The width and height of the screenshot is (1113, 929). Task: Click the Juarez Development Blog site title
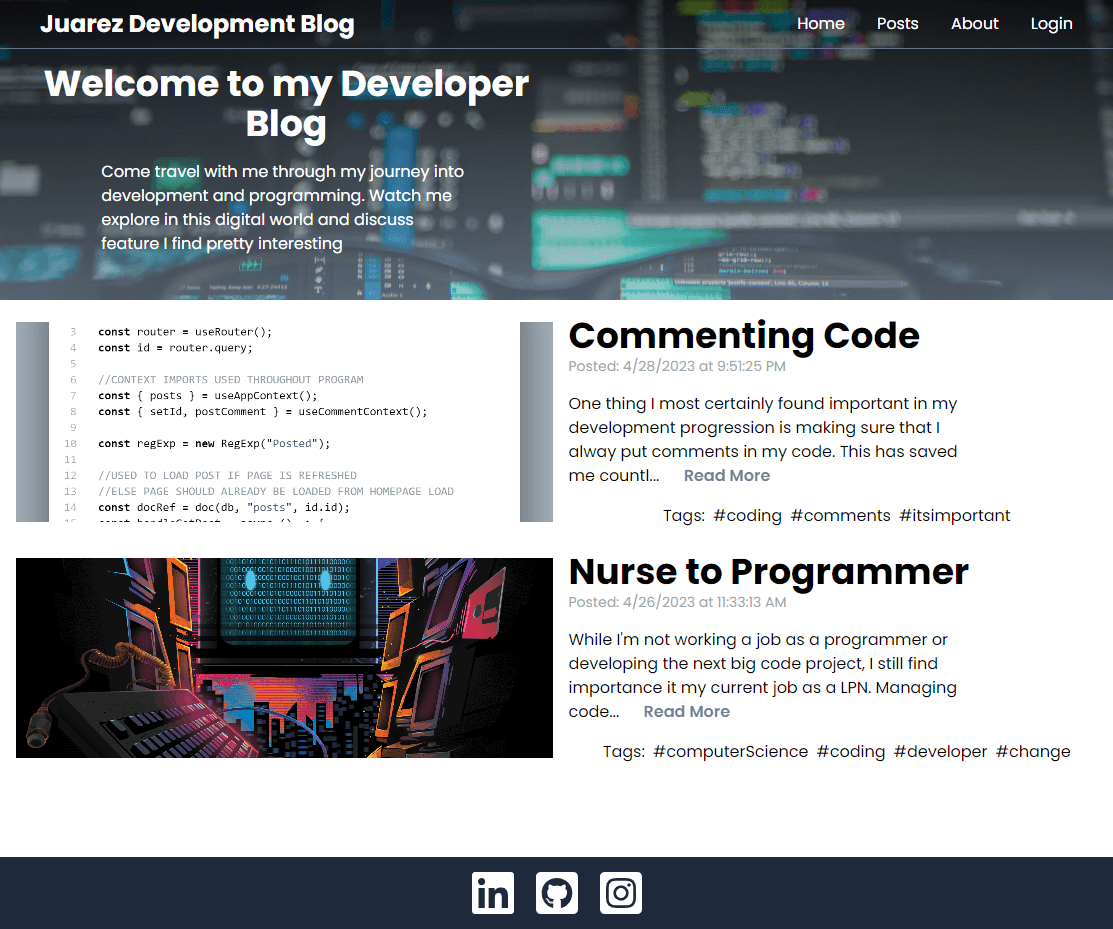coord(197,24)
